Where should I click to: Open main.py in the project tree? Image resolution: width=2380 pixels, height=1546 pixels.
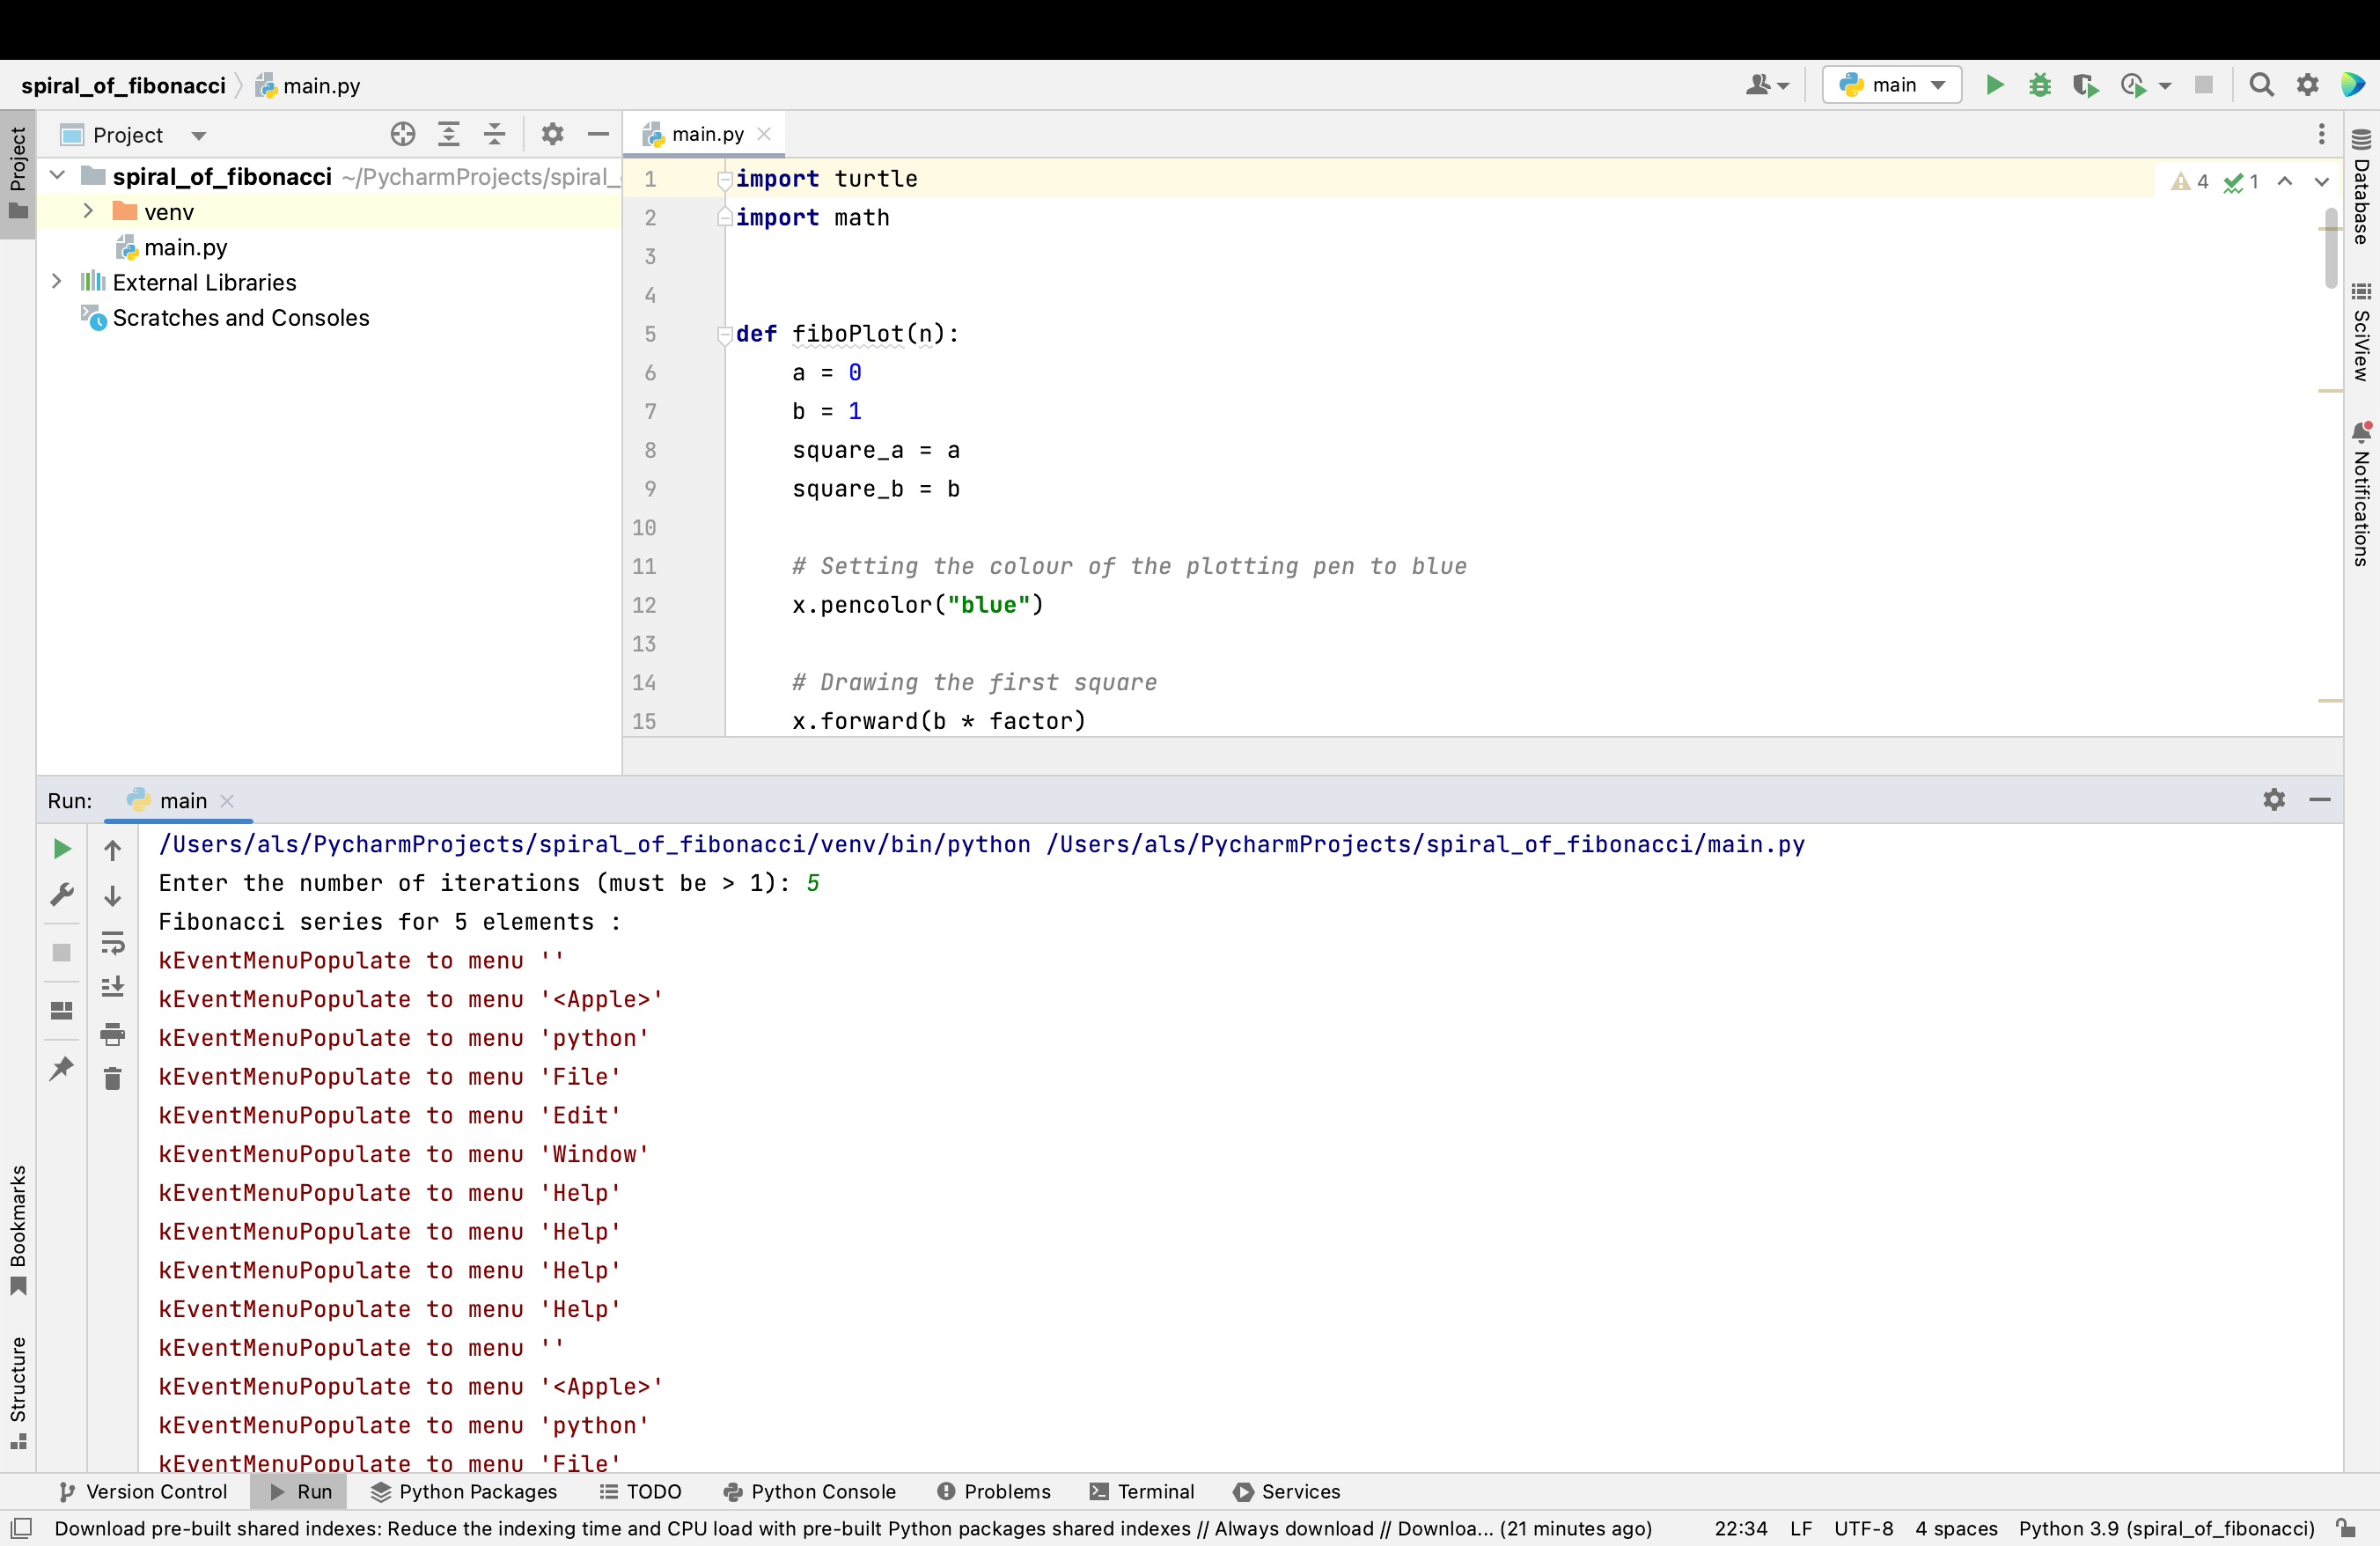[x=173, y=247]
